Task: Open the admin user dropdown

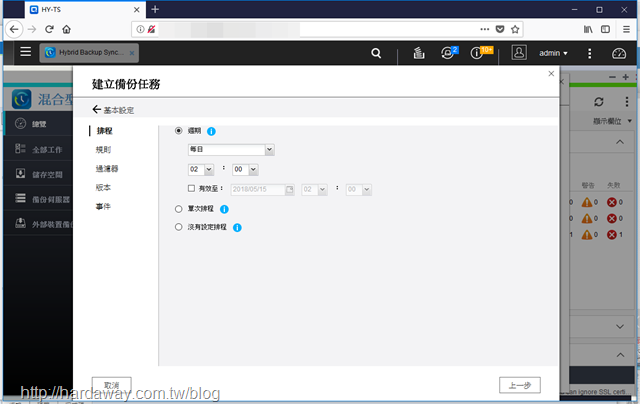Action: point(553,53)
